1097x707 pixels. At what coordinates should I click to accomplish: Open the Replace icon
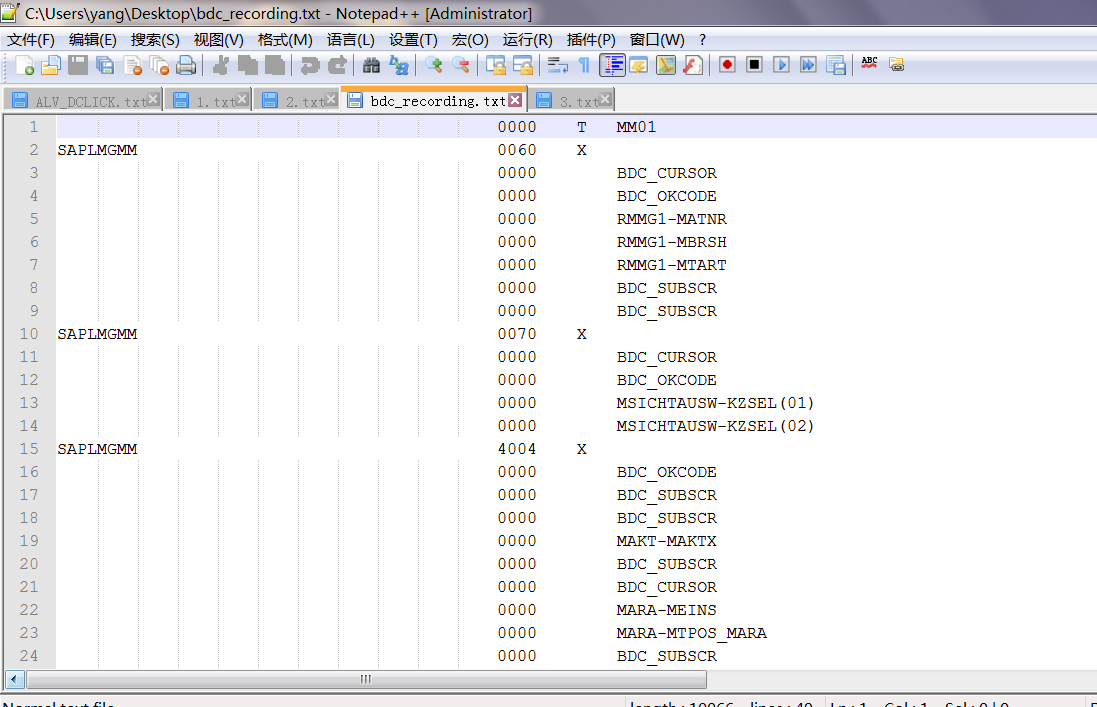[x=399, y=65]
